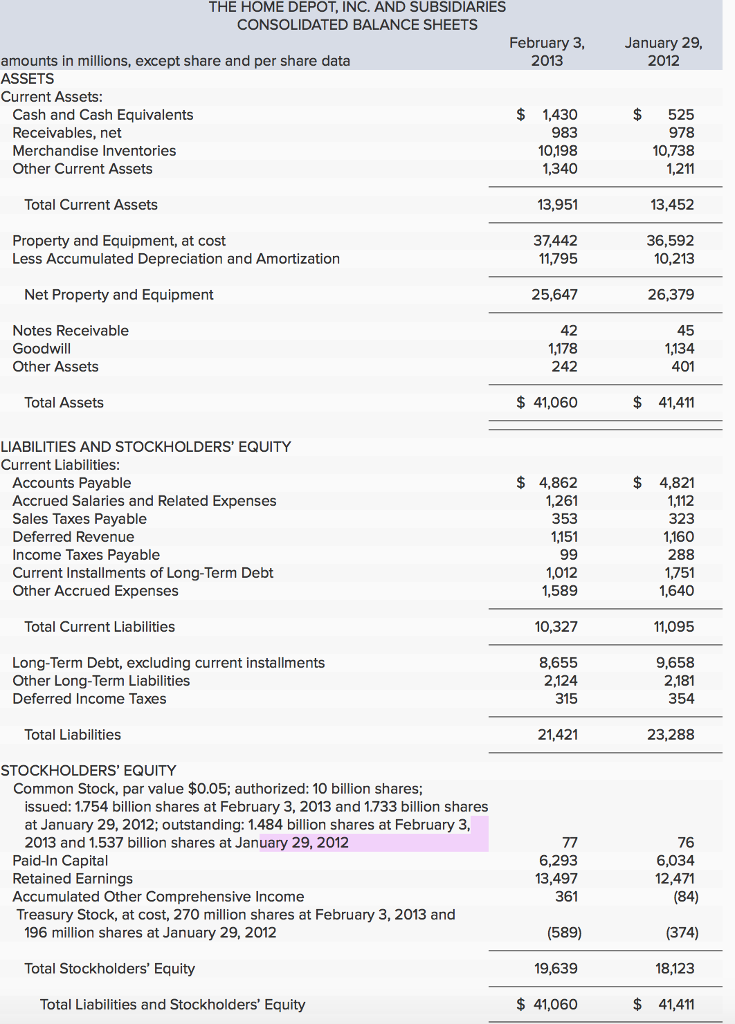Click the Net Property and Equipment label

click(x=119, y=295)
